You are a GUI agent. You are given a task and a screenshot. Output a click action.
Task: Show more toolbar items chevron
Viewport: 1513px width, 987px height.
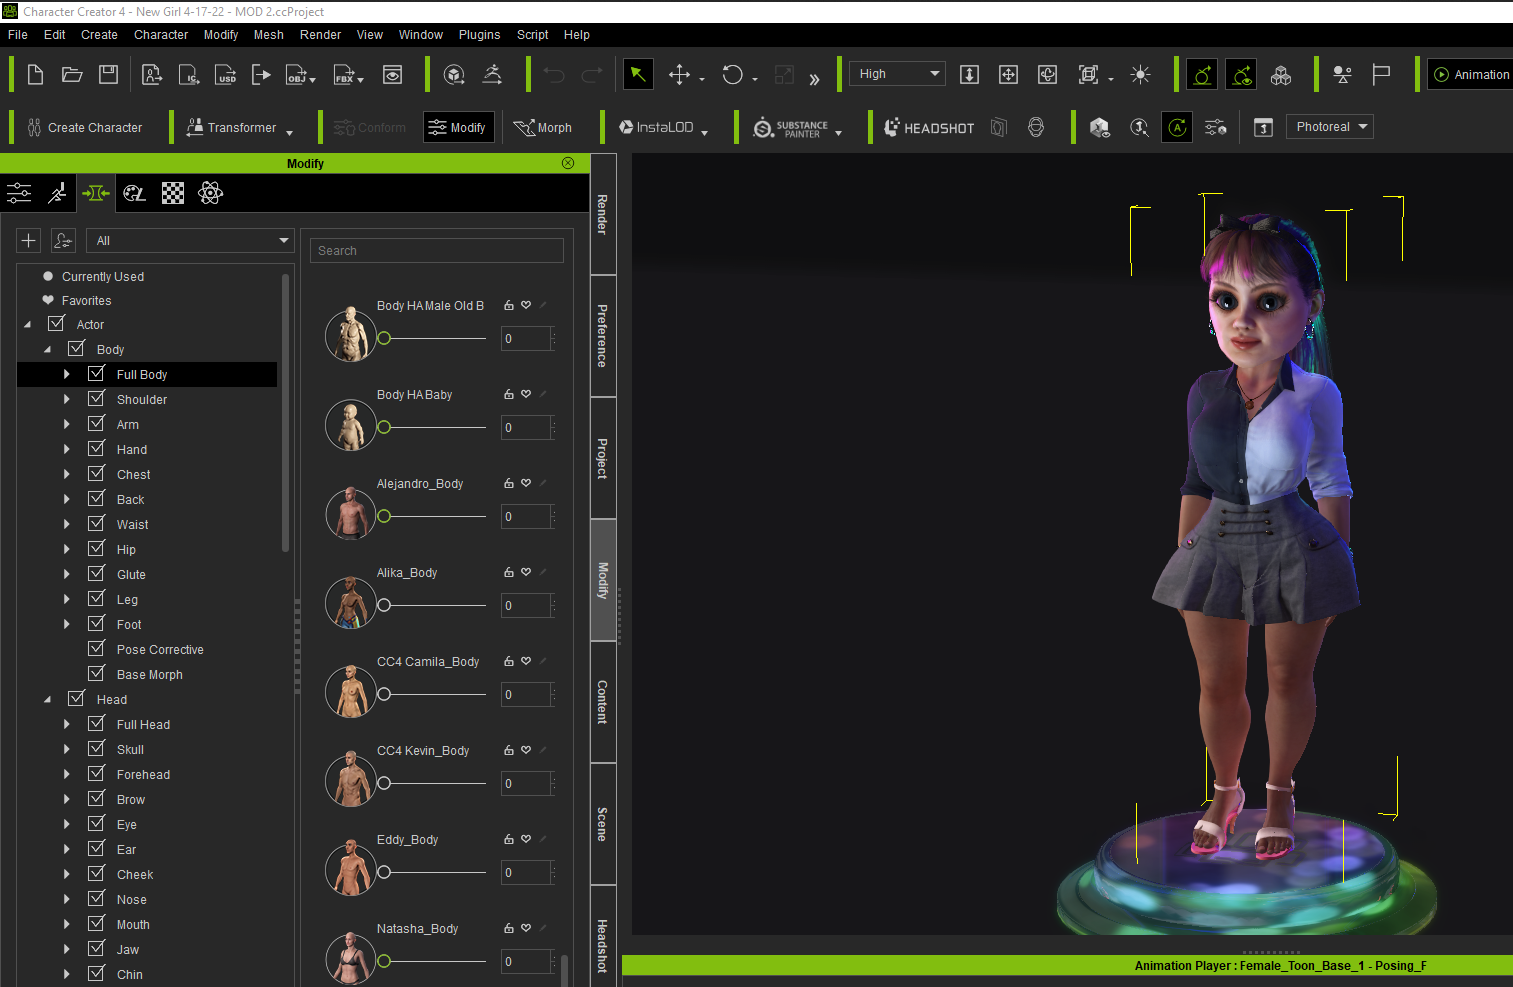tap(814, 79)
